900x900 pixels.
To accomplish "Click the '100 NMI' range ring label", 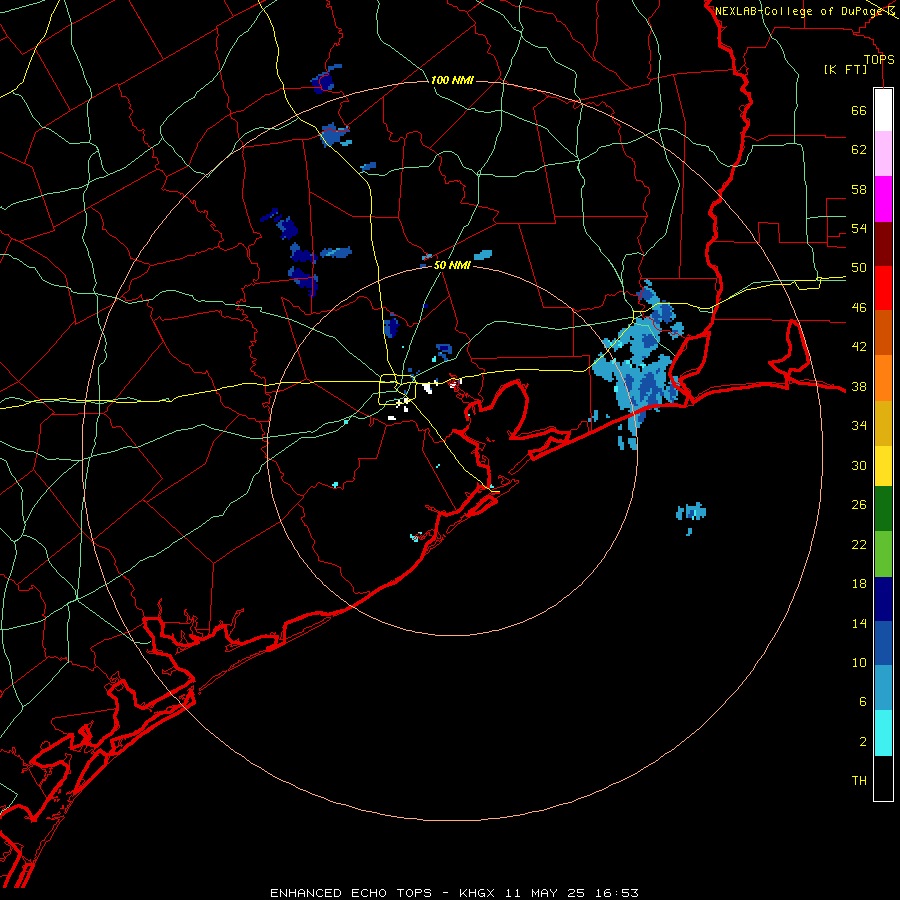I will (452, 80).
